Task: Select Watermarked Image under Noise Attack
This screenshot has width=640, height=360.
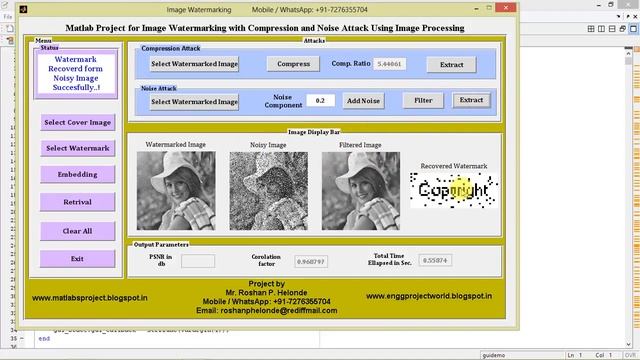Action: click(x=194, y=102)
